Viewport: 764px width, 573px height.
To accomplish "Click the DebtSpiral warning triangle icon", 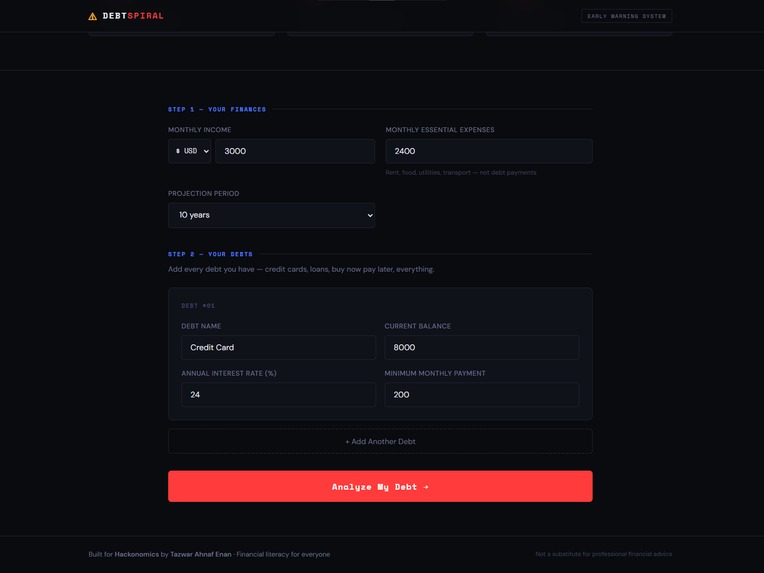I will click(93, 16).
